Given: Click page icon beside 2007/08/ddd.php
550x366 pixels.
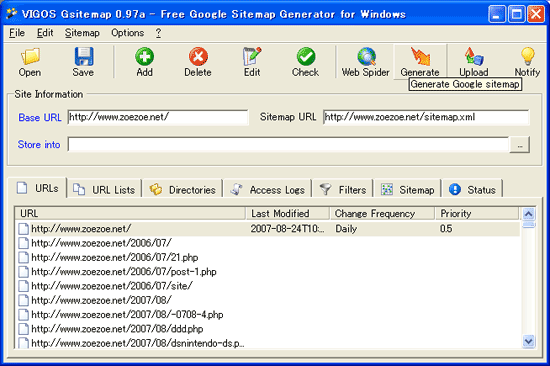Looking at the screenshot, I should click(24, 329).
